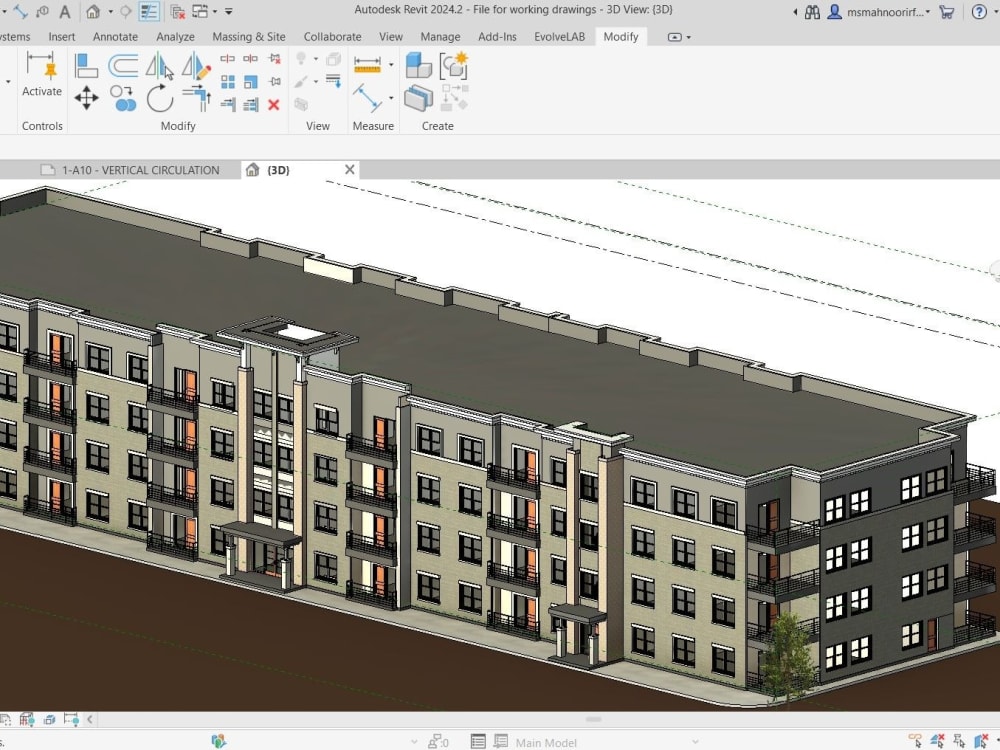This screenshot has width=1000, height=750.
Task: Click the Delete red X icon
Action: [273, 105]
